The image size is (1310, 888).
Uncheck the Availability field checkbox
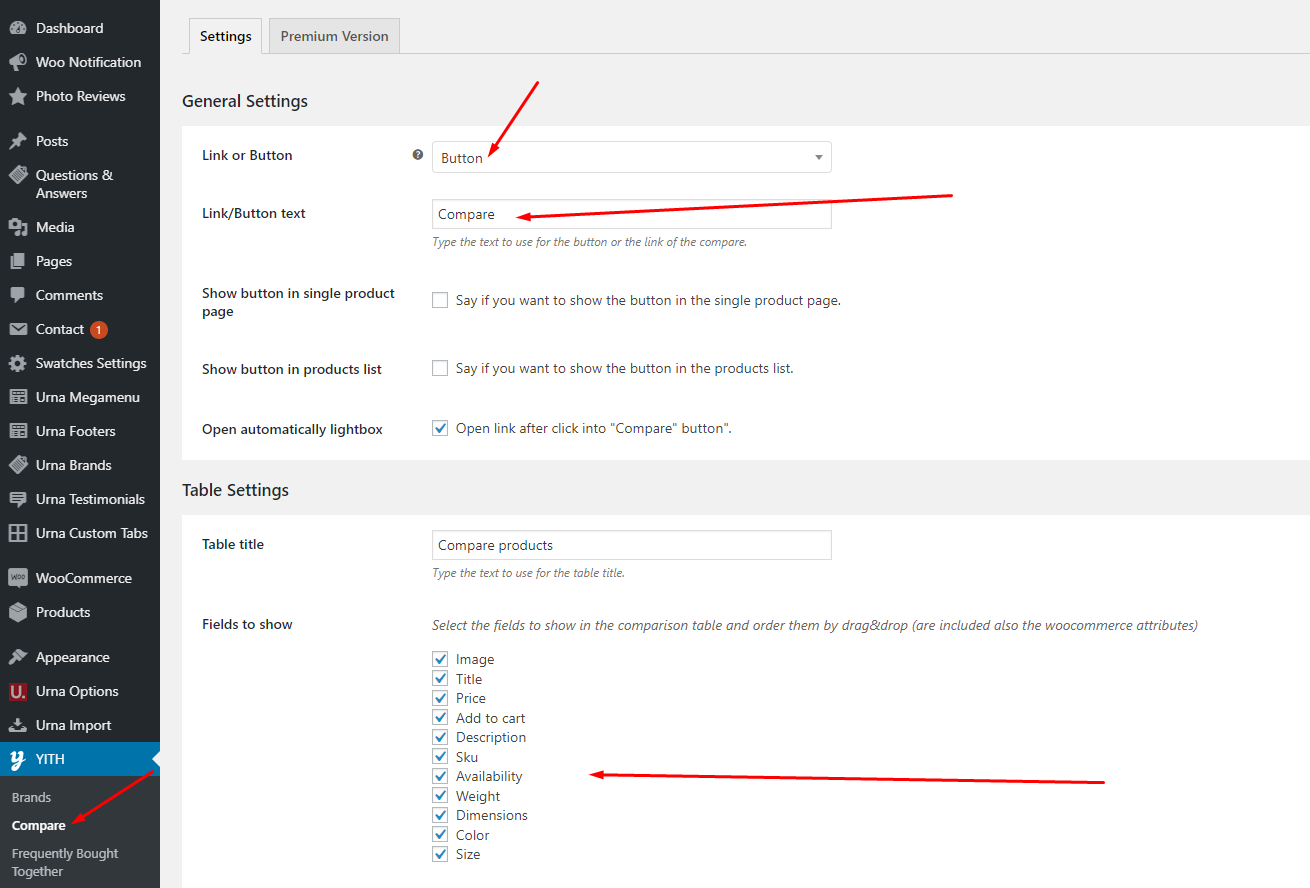[x=440, y=776]
